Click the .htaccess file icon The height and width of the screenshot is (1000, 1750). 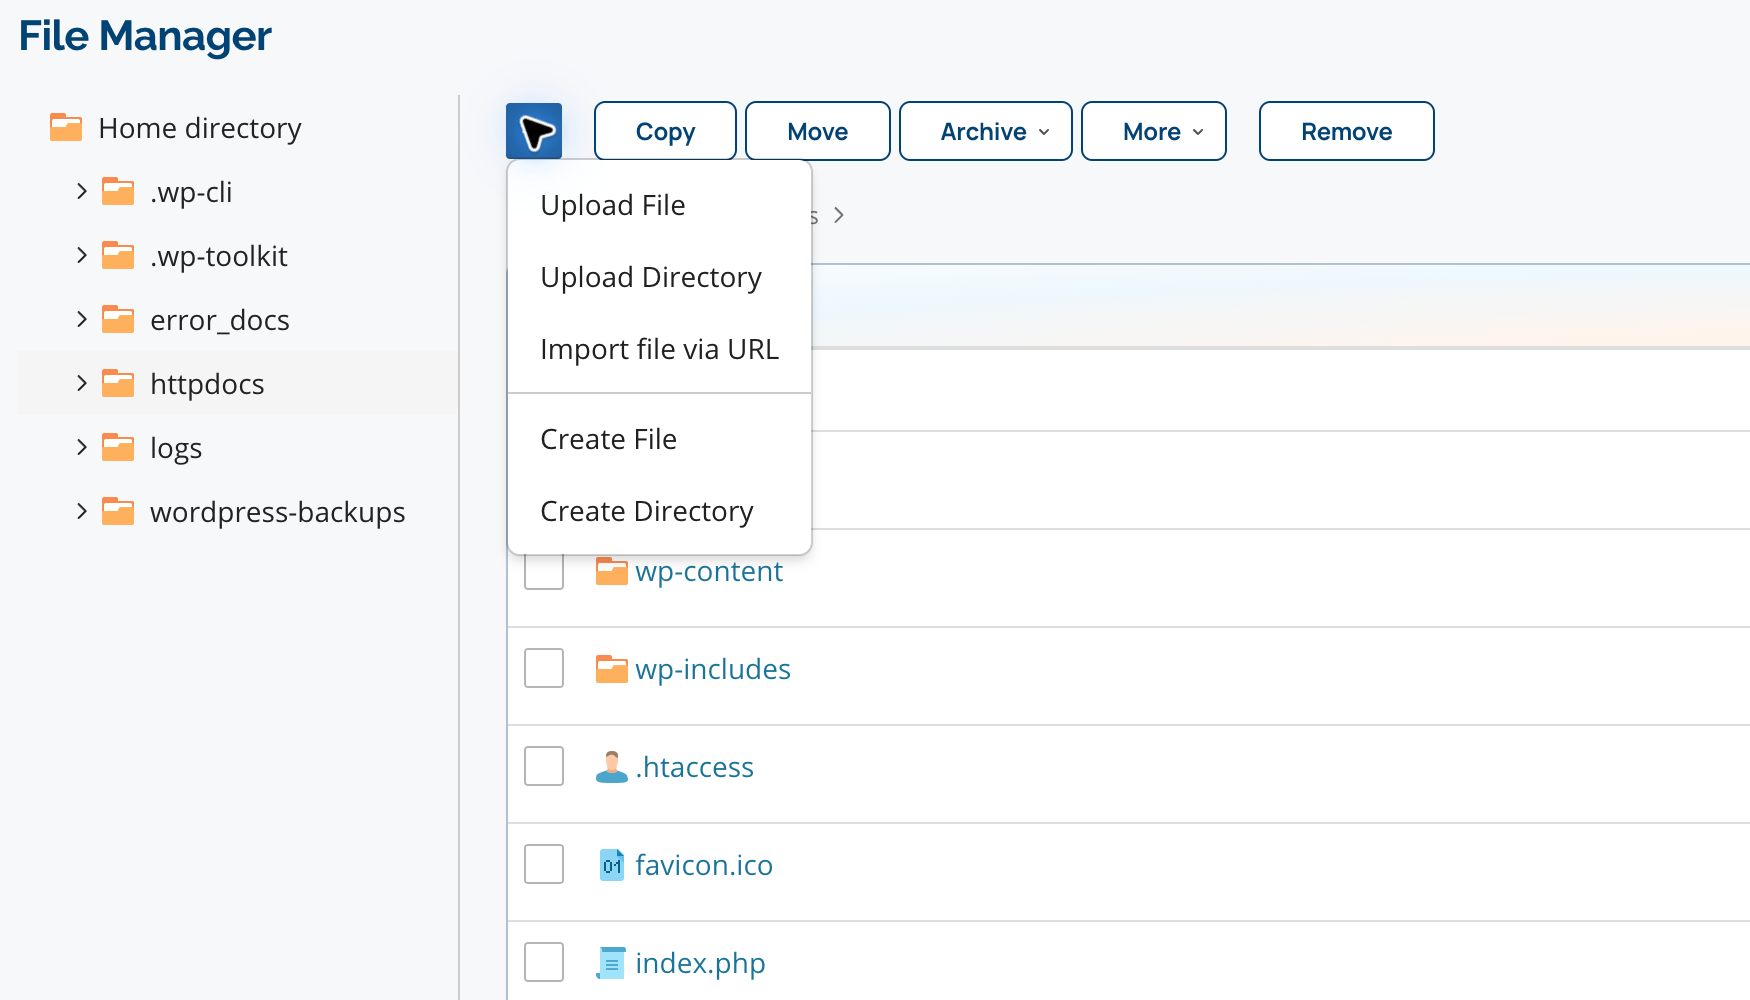(611, 766)
